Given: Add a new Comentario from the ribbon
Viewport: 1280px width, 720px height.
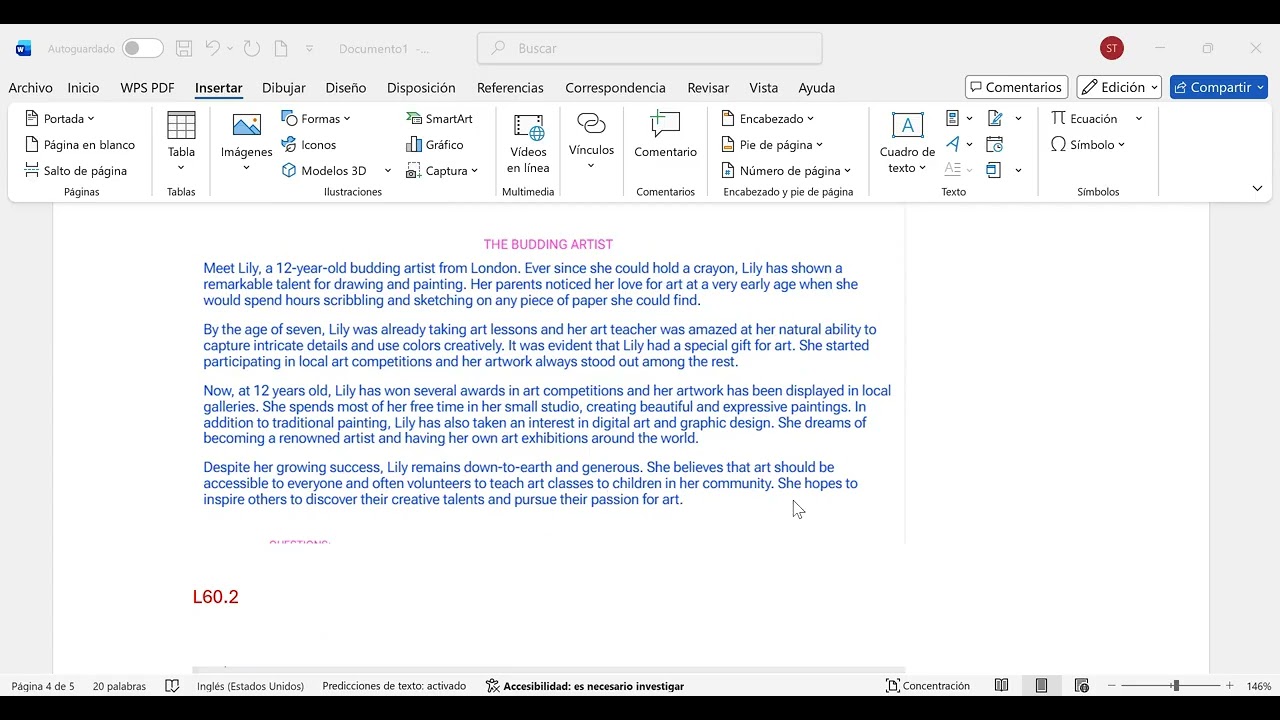Looking at the screenshot, I should click(665, 137).
